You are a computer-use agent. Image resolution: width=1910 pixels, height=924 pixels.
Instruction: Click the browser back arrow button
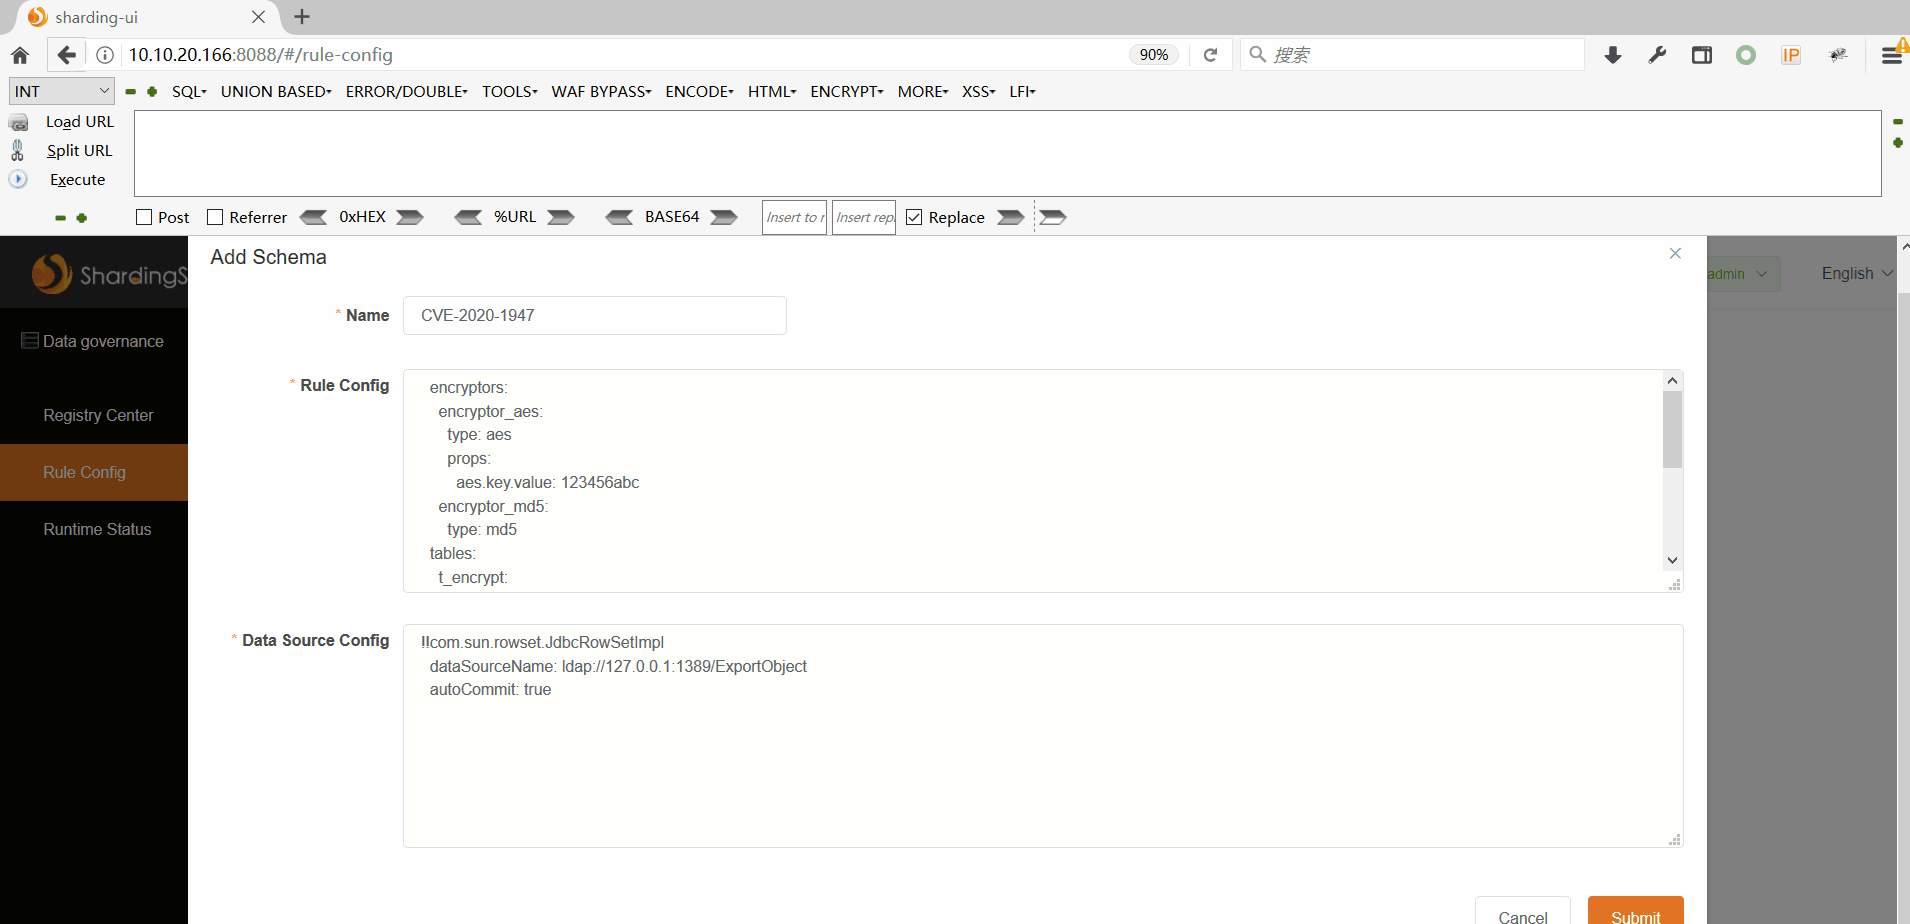point(66,55)
